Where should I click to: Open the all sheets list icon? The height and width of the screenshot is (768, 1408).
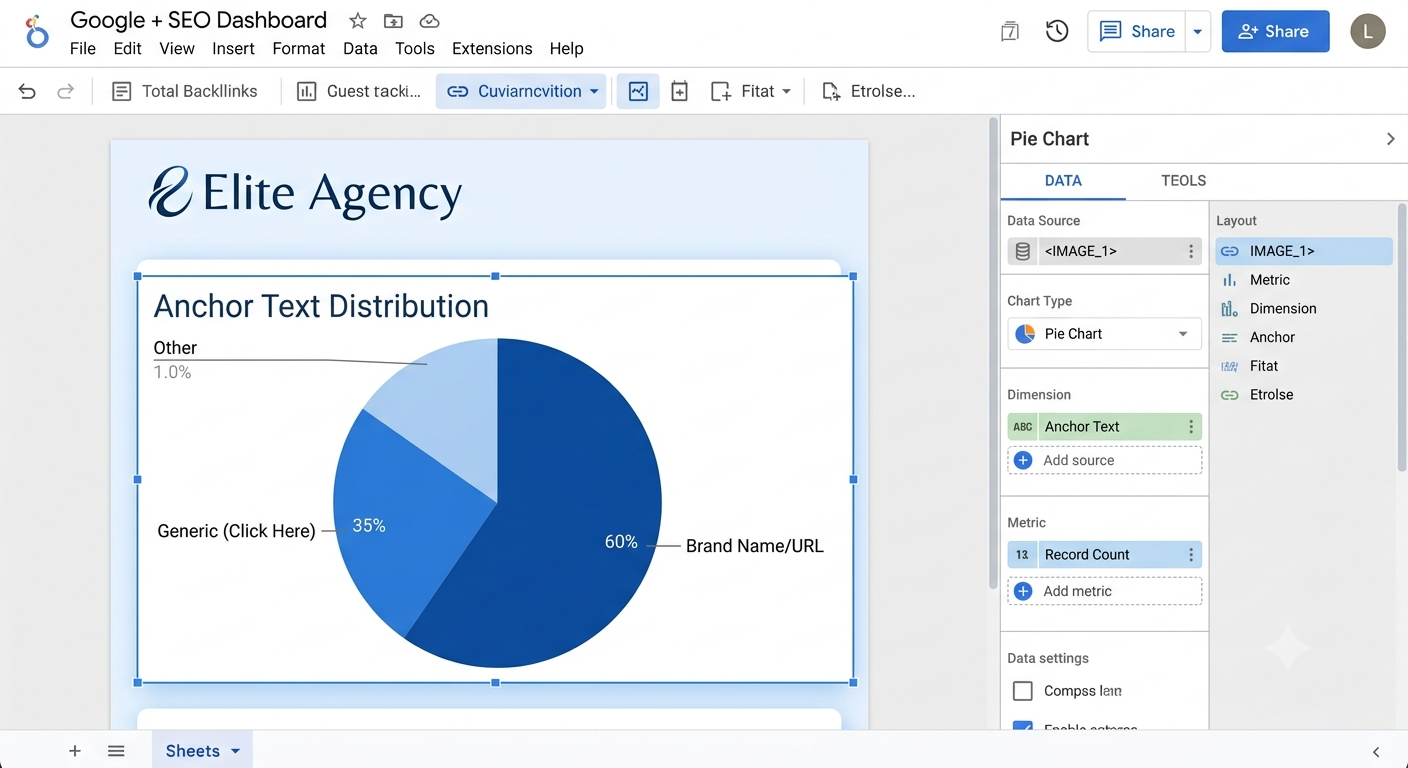point(116,751)
